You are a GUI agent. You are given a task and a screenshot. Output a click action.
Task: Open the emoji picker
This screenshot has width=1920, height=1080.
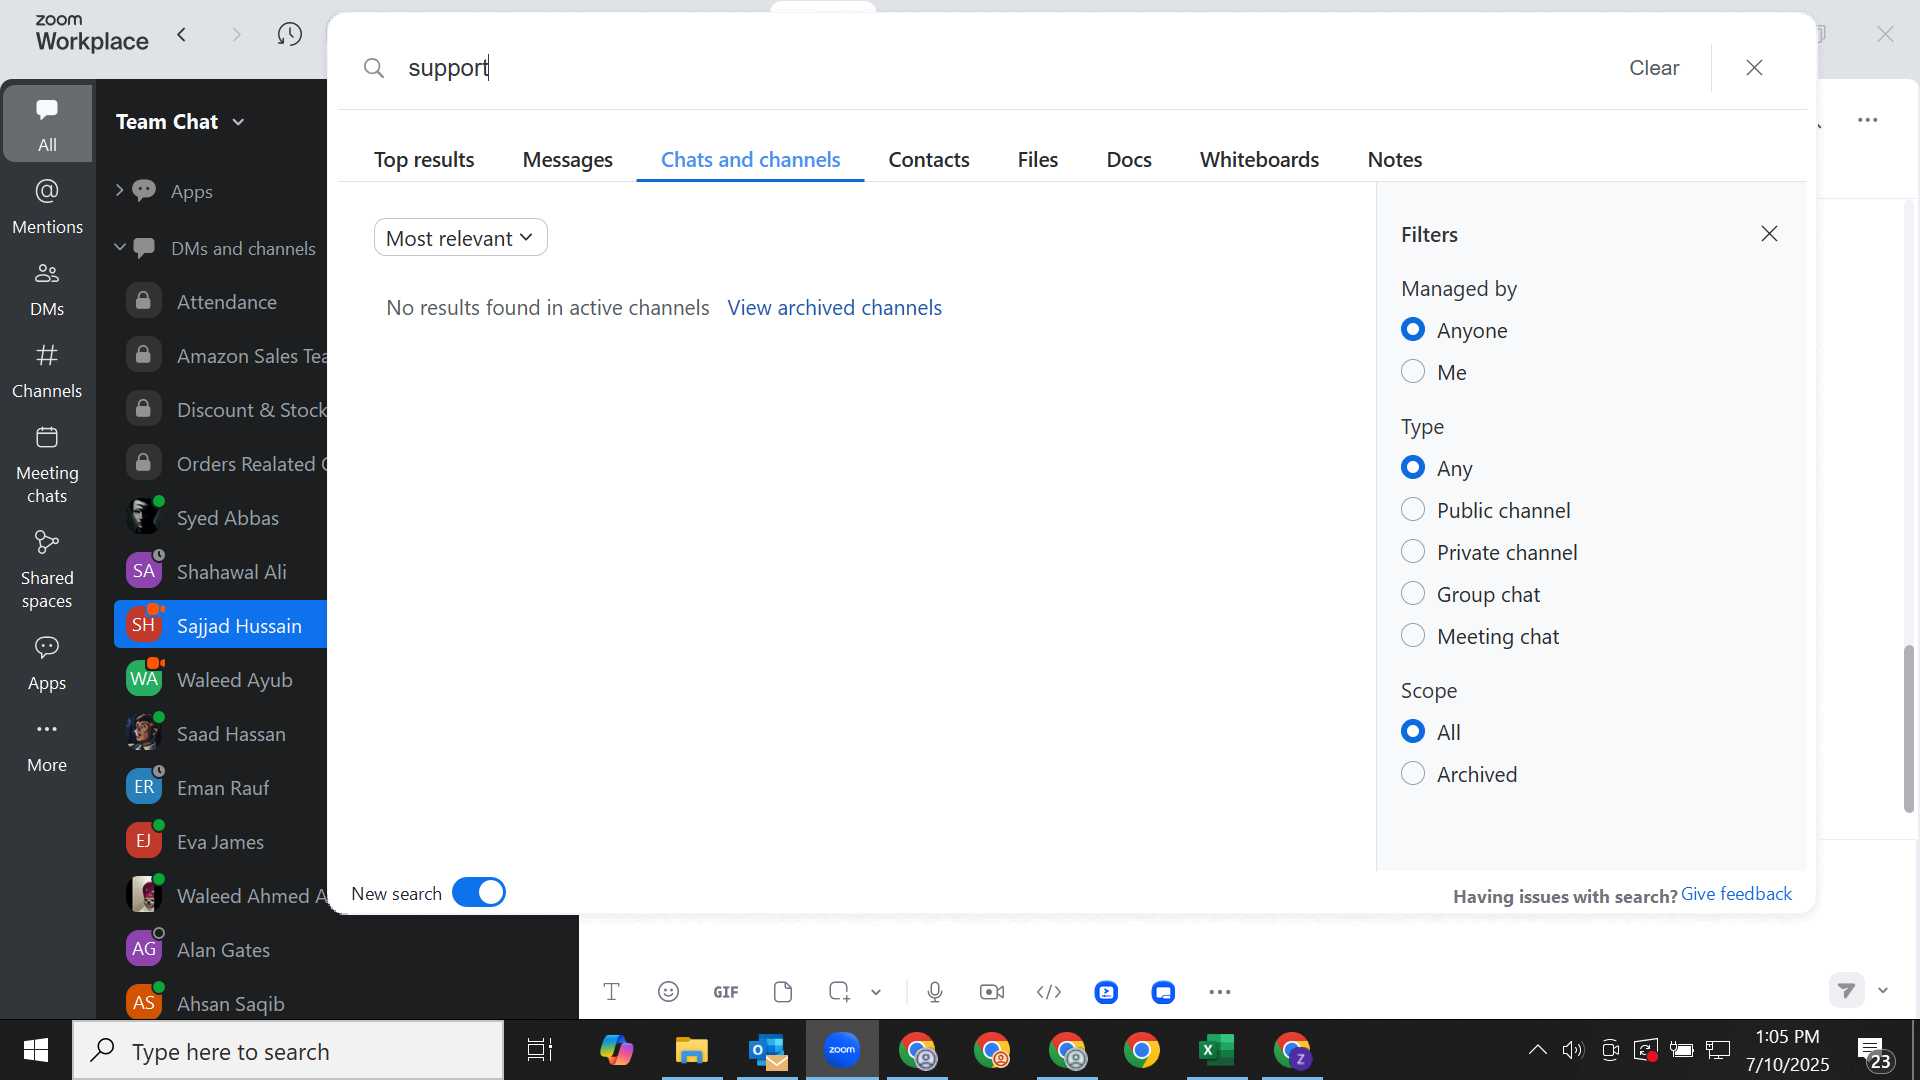pyautogui.click(x=669, y=992)
